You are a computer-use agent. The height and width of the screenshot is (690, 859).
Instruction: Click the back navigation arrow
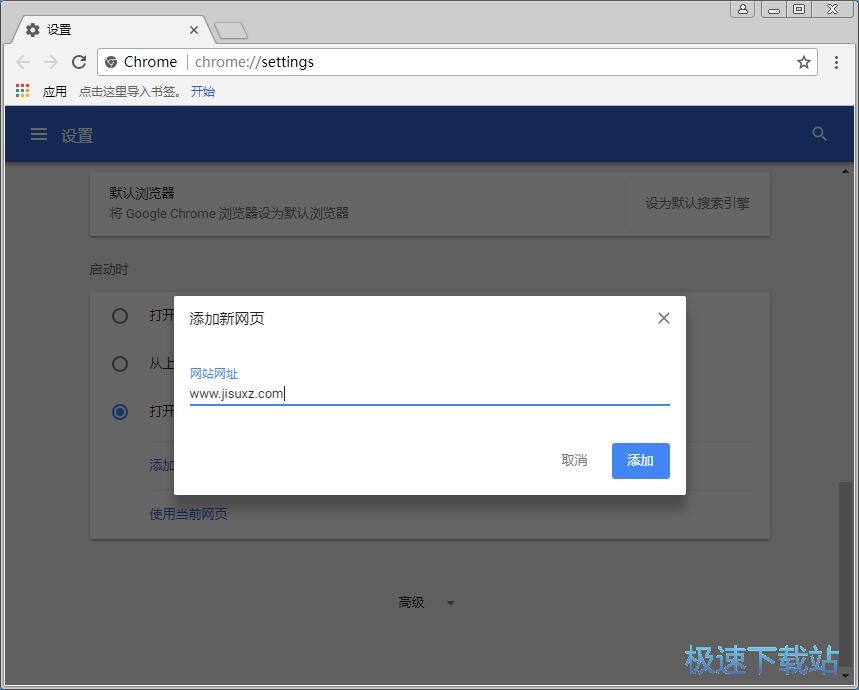23,62
